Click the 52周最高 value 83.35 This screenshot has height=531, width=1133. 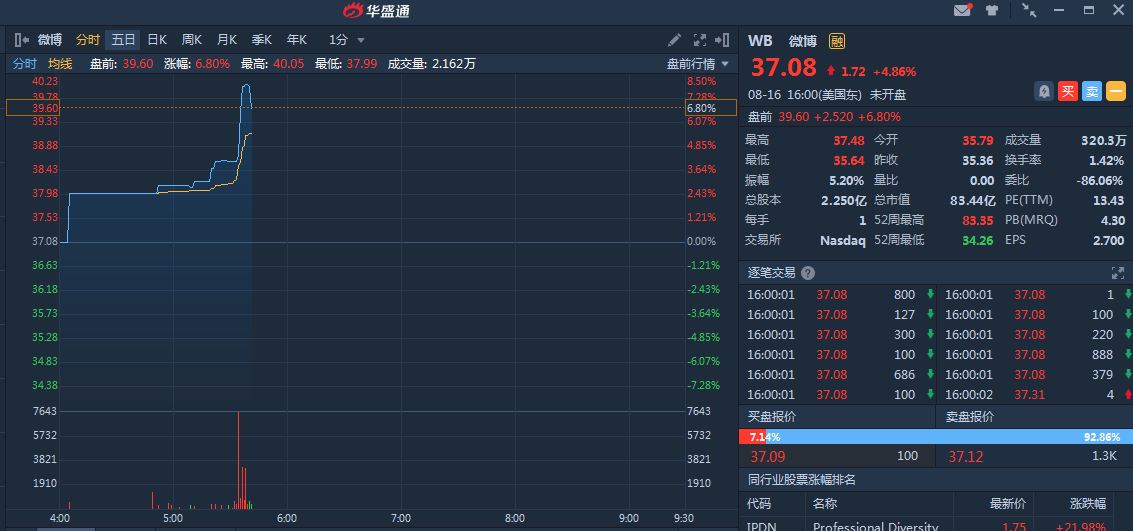[x=978, y=220]
